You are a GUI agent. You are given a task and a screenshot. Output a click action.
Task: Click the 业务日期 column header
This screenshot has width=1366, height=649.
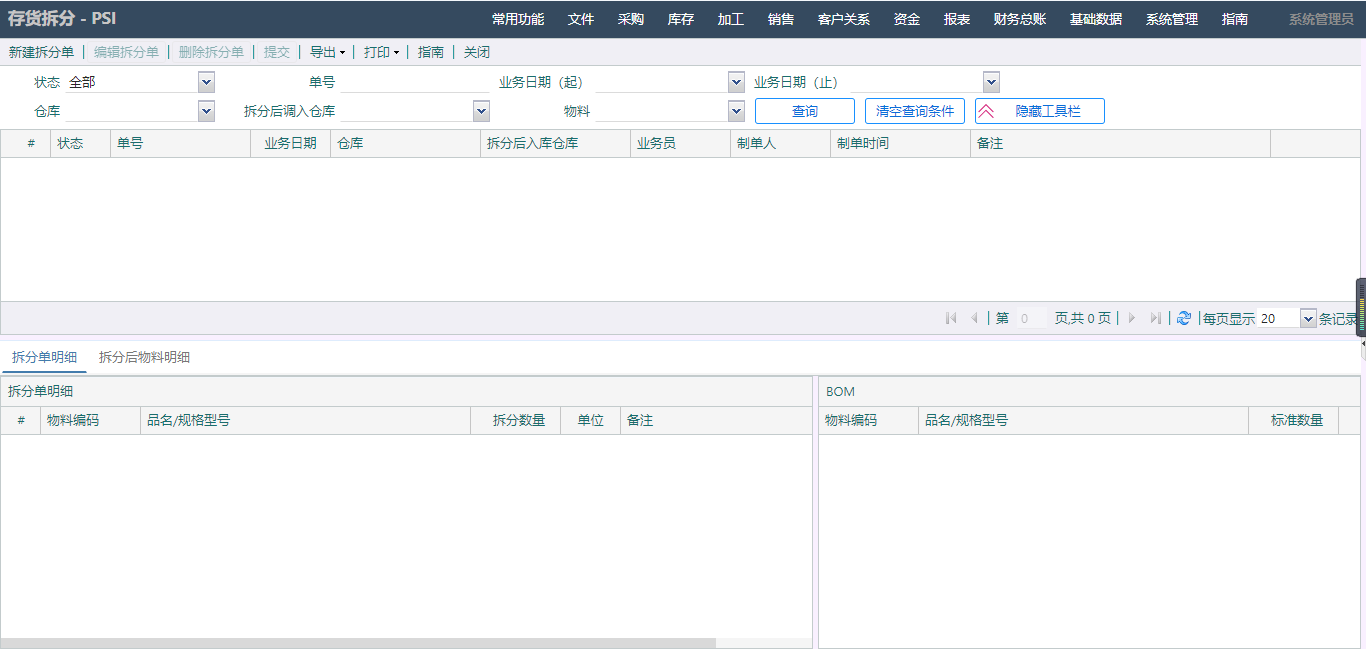pyautogui.click(x=290, y=143)
